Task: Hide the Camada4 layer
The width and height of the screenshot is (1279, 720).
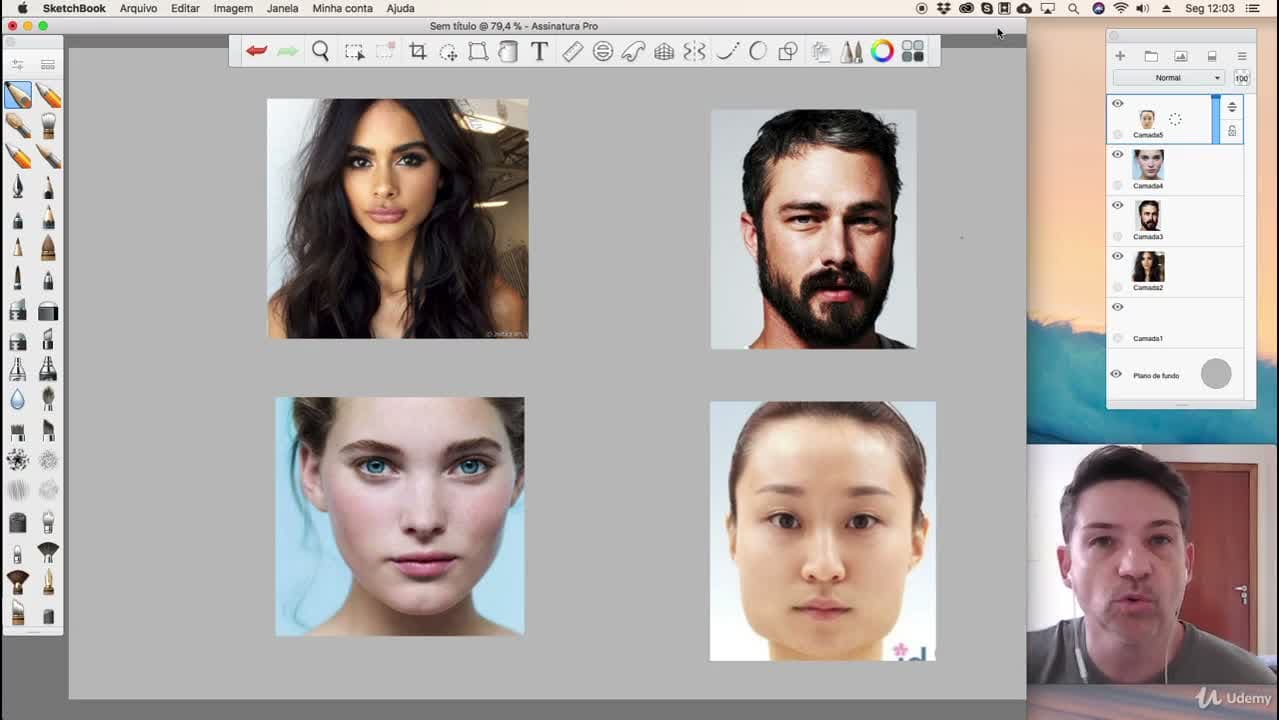Action: coord(1117,154)
